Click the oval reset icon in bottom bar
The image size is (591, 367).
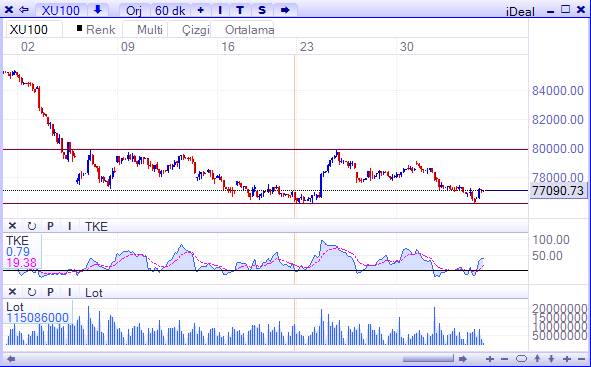(521, 359)
